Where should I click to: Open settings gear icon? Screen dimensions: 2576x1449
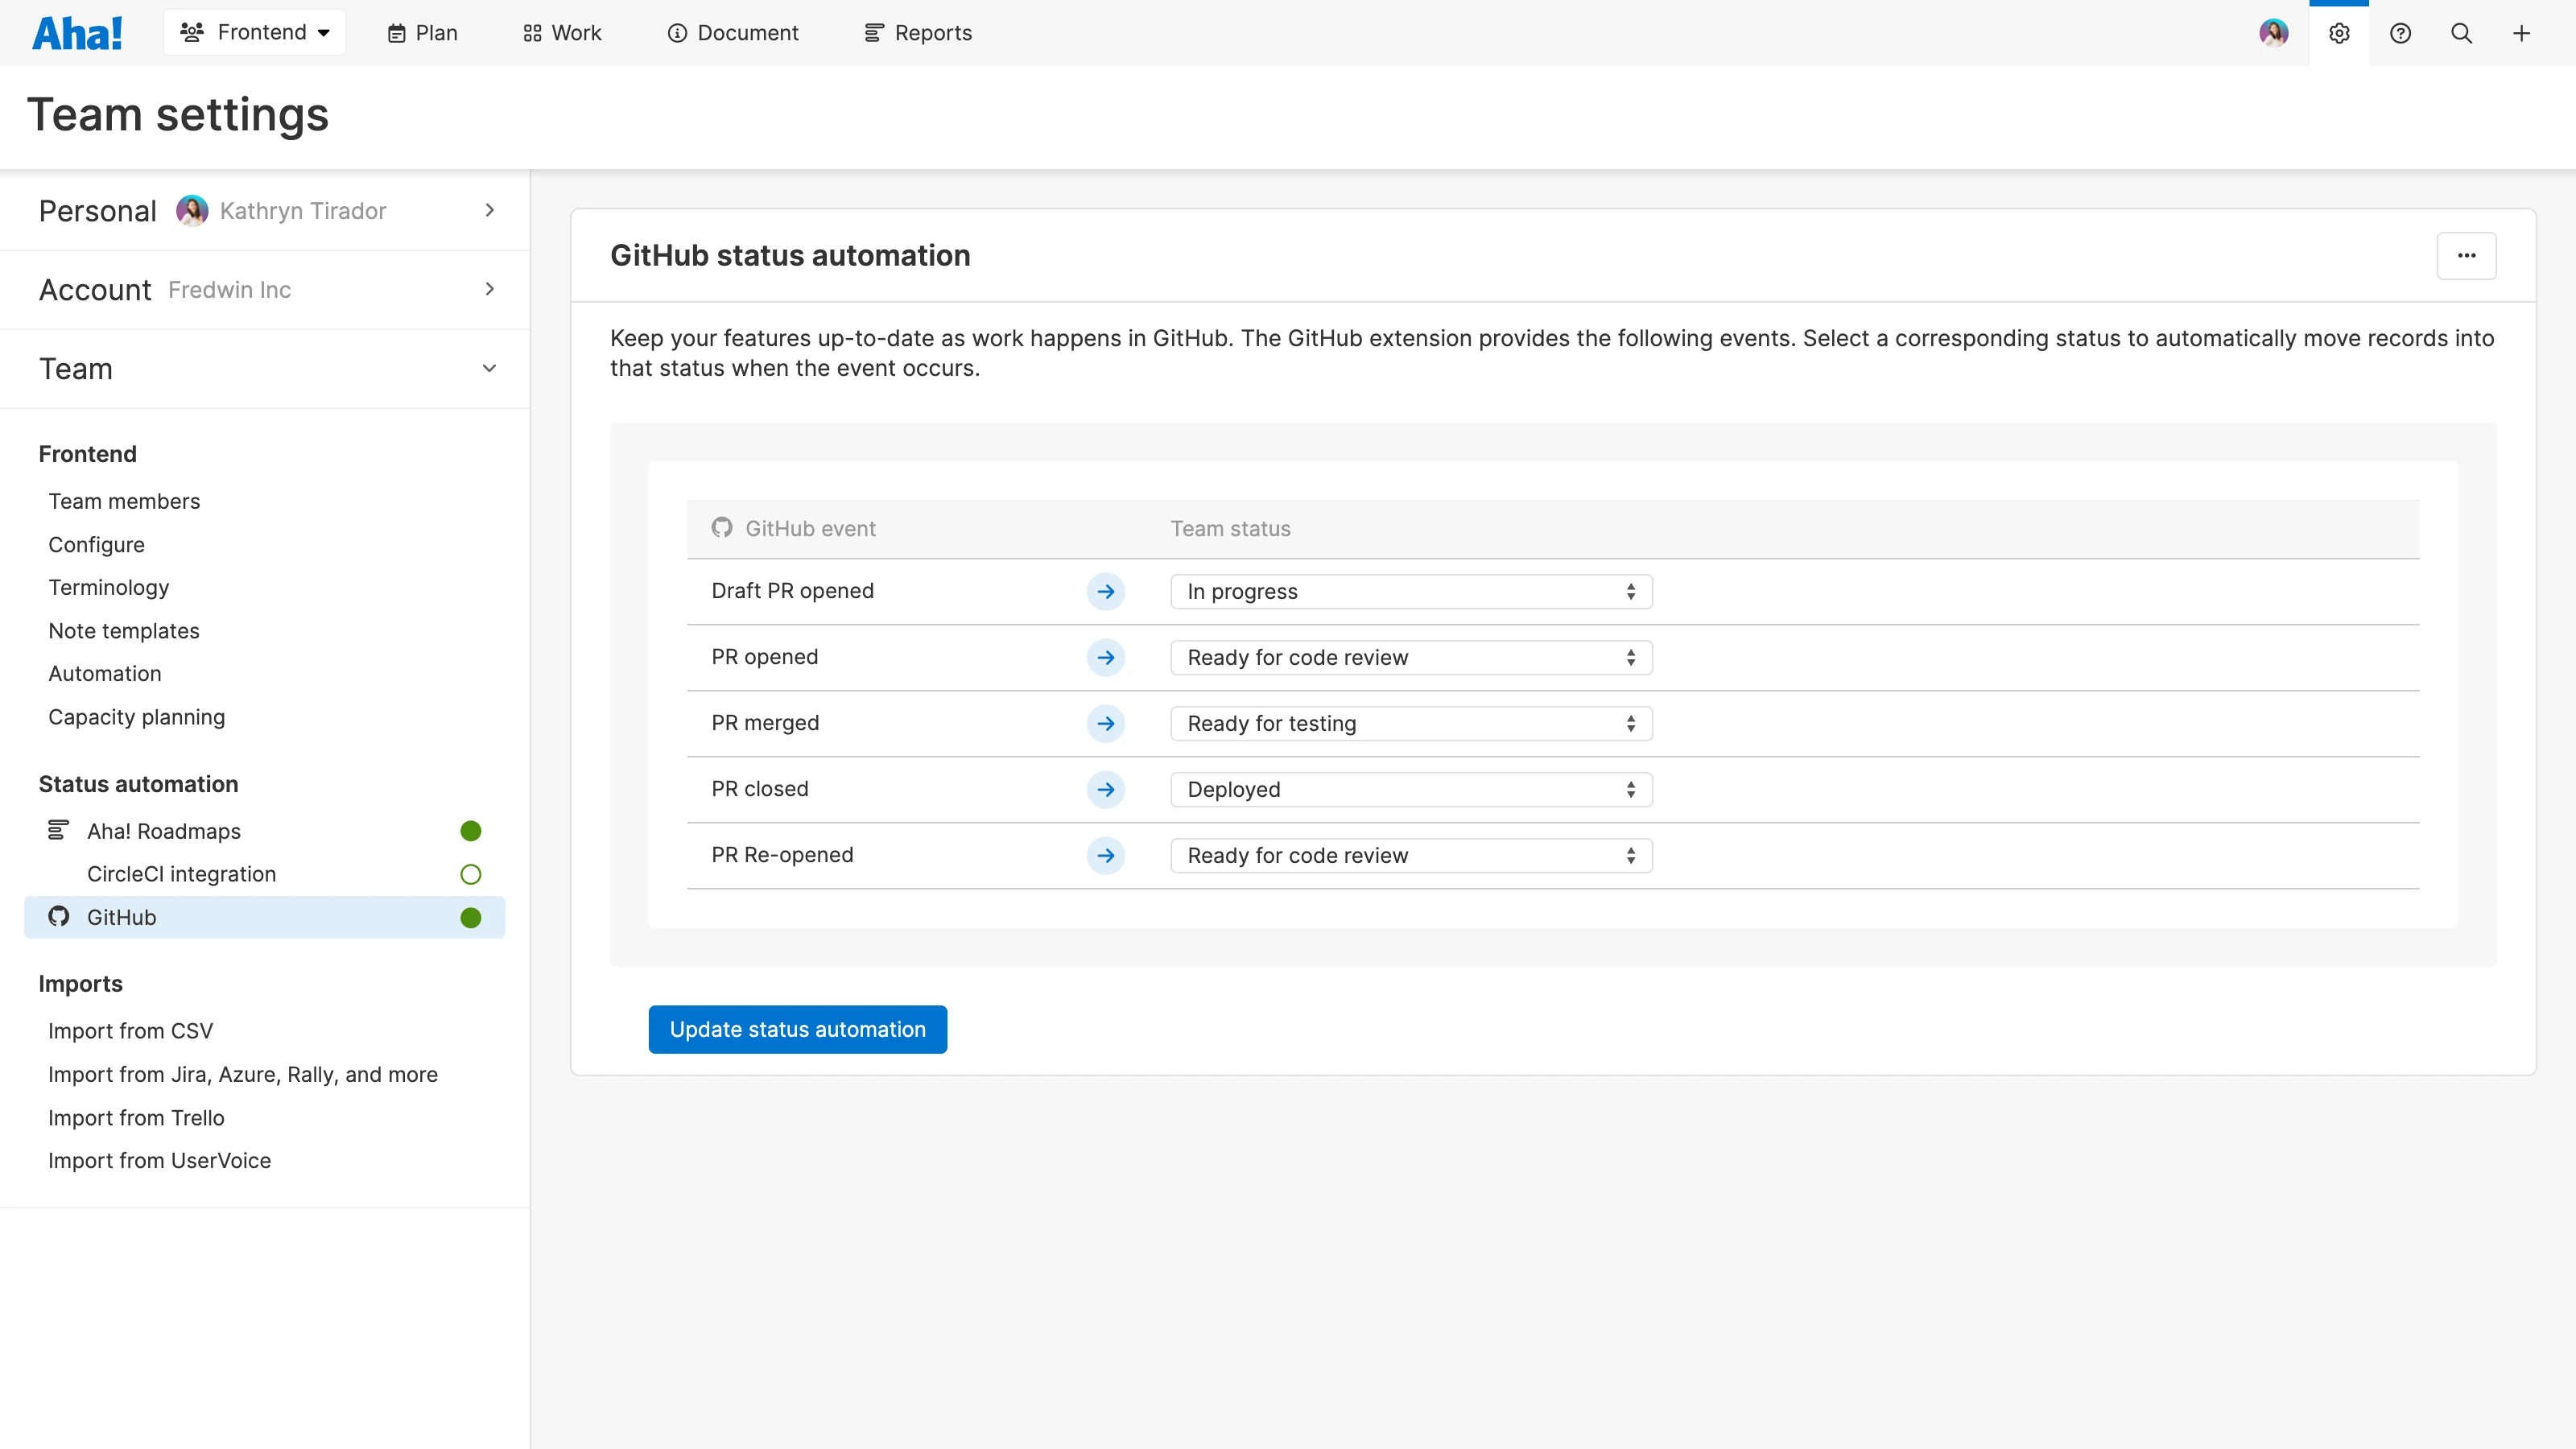(2338, 33)
